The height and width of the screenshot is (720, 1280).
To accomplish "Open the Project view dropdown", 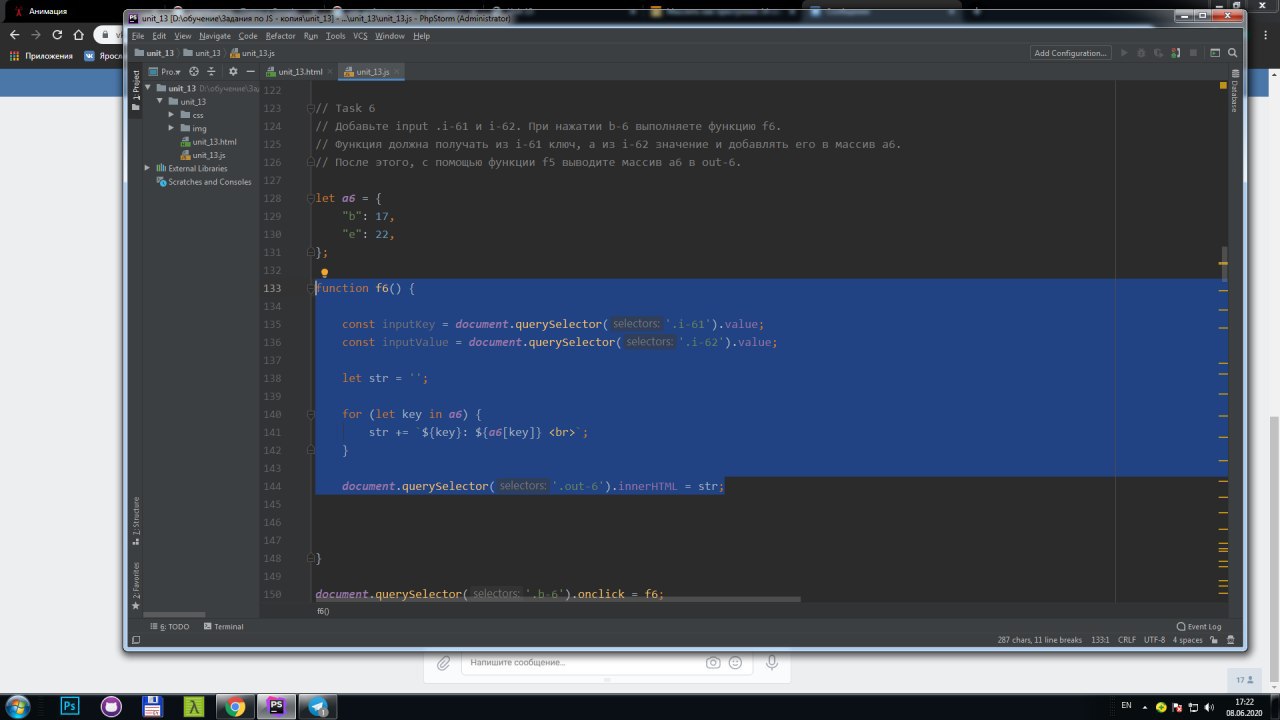I will [x=165, y=72].
